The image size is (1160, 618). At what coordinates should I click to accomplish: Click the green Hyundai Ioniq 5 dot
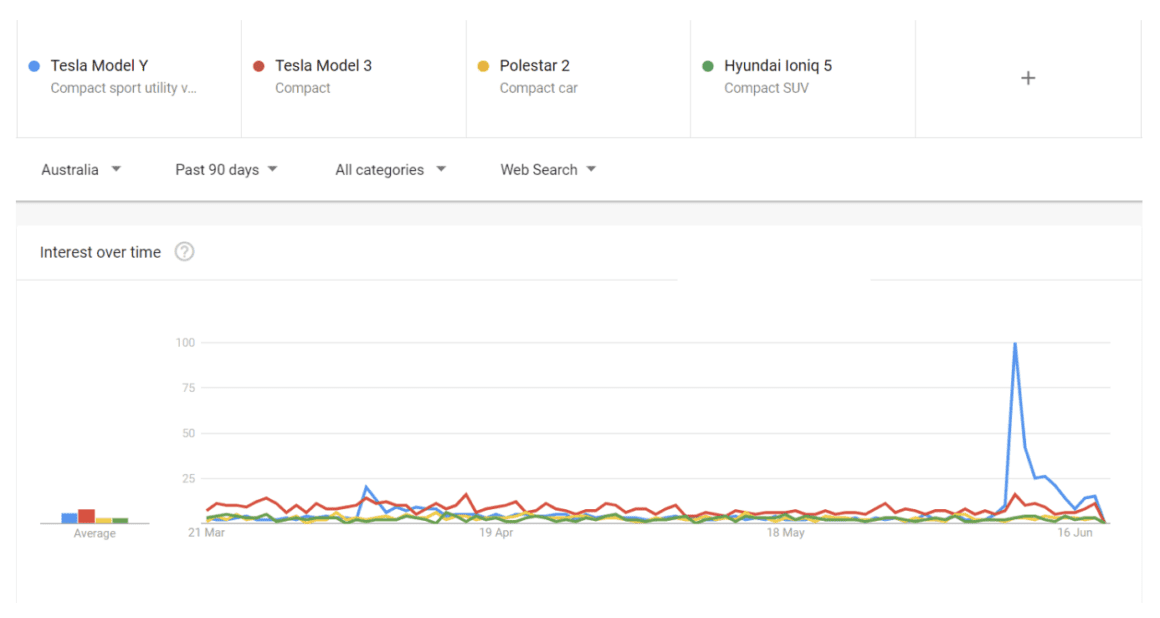(x=708, y=66)
